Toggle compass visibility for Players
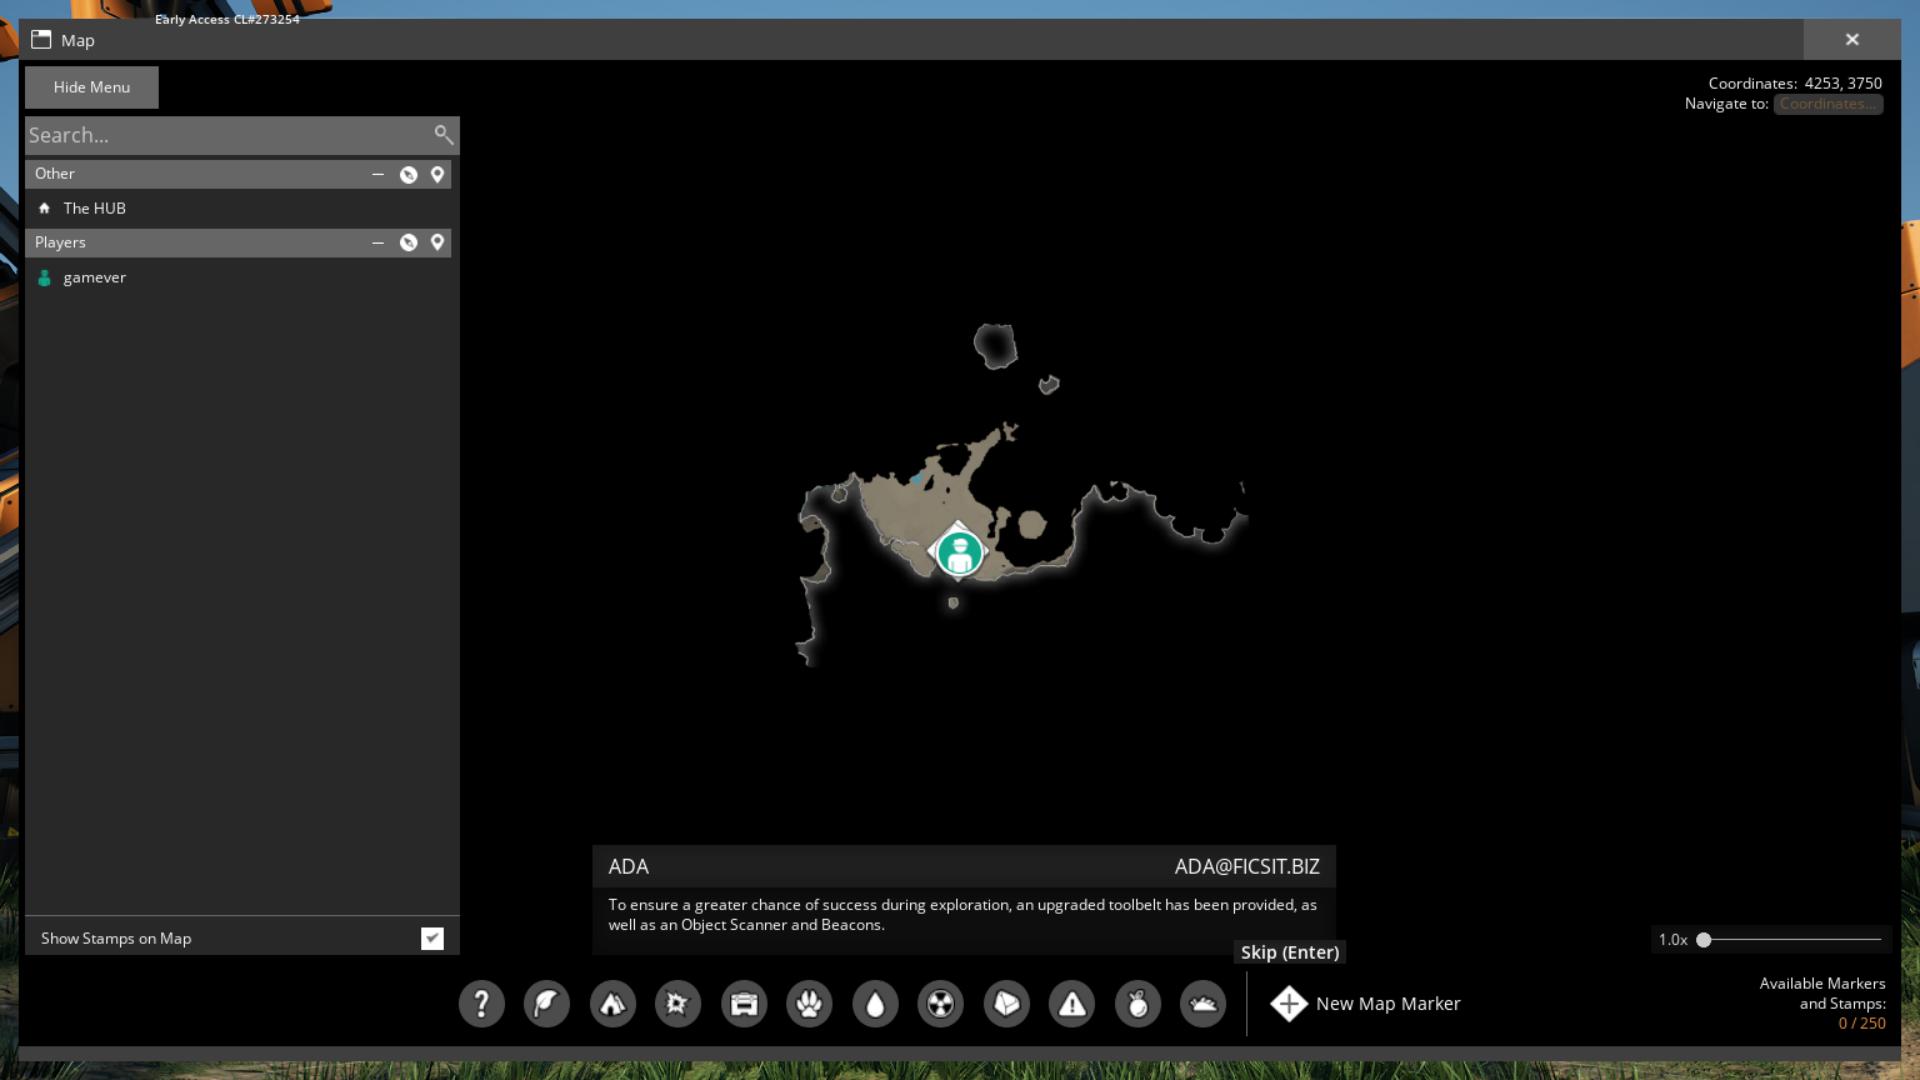Screen dimensions: 1920x1080 click(408, 242)
